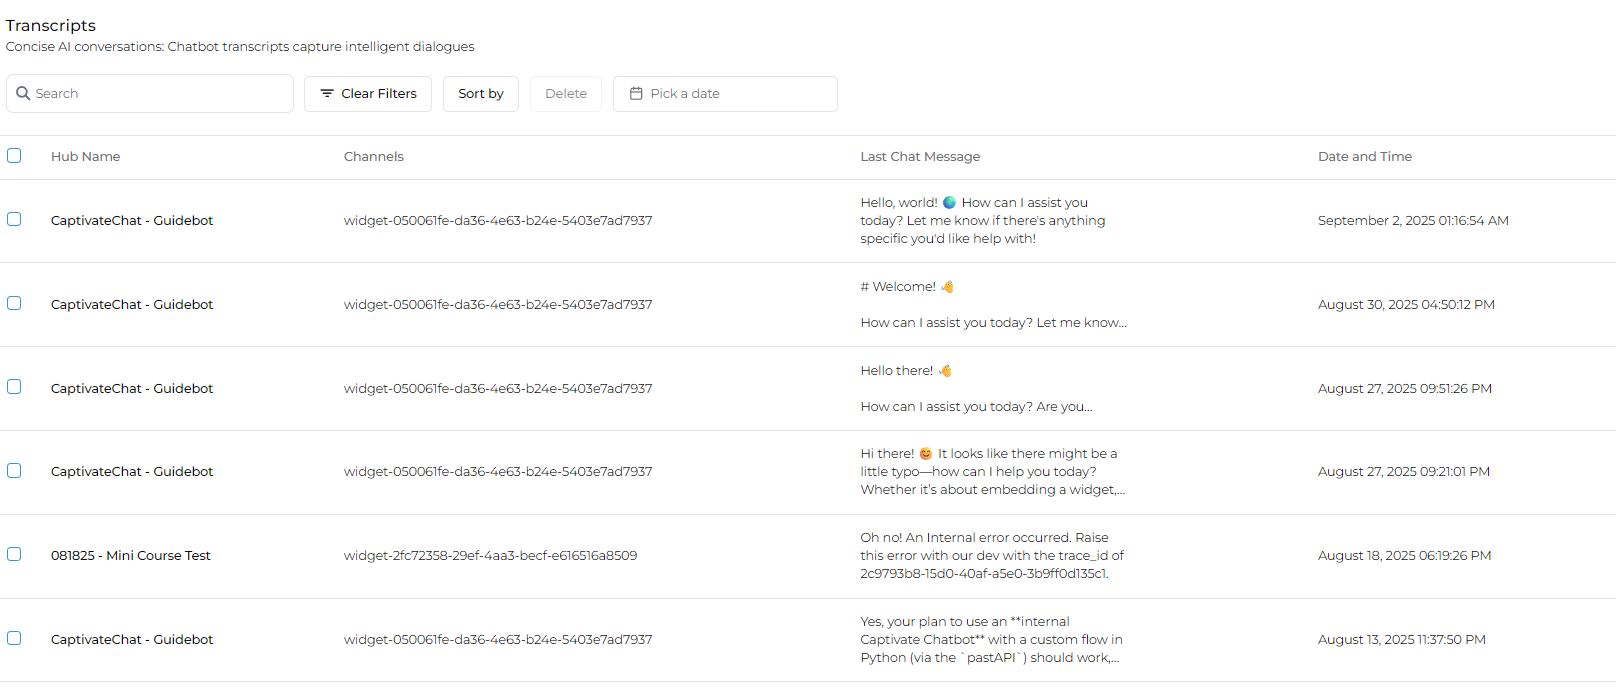This screenshot has width=1616, height=687.
Task: Click the date September 2, 2025 01:16:54 AM
Action: point(1413,221)
